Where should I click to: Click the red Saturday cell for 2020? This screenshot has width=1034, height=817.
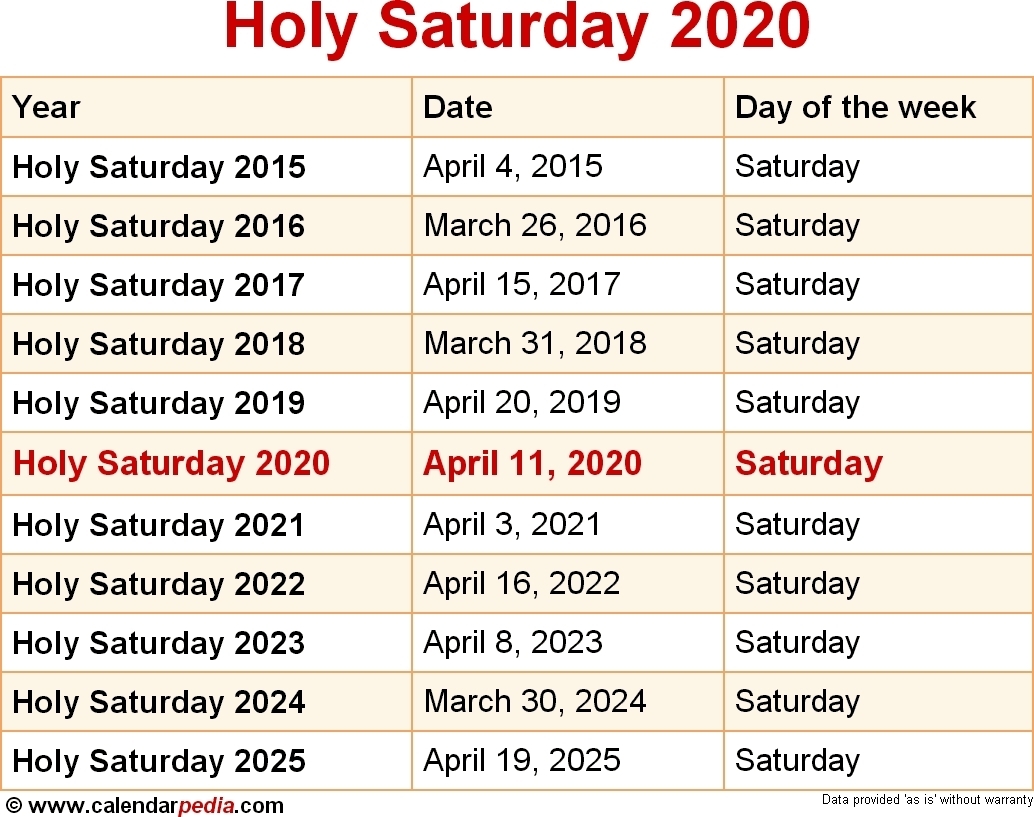coord(808,463)
